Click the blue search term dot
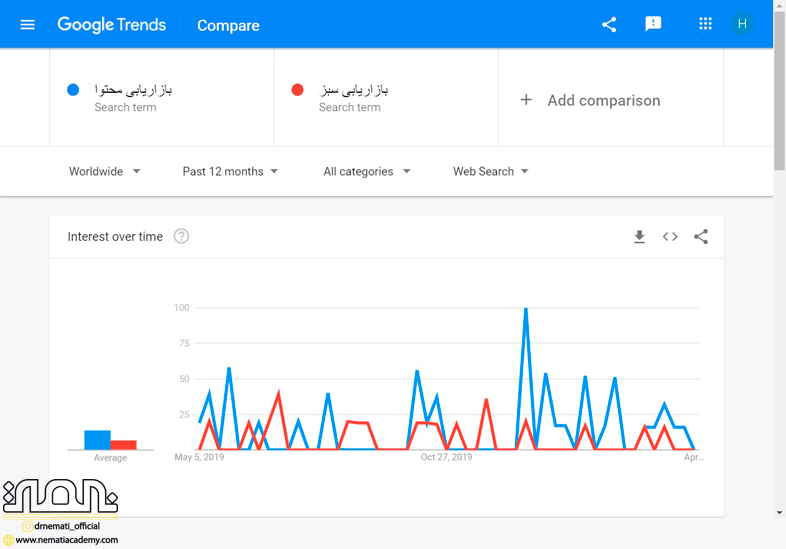This screenshot has height=549, width=786. coord(73,90)
